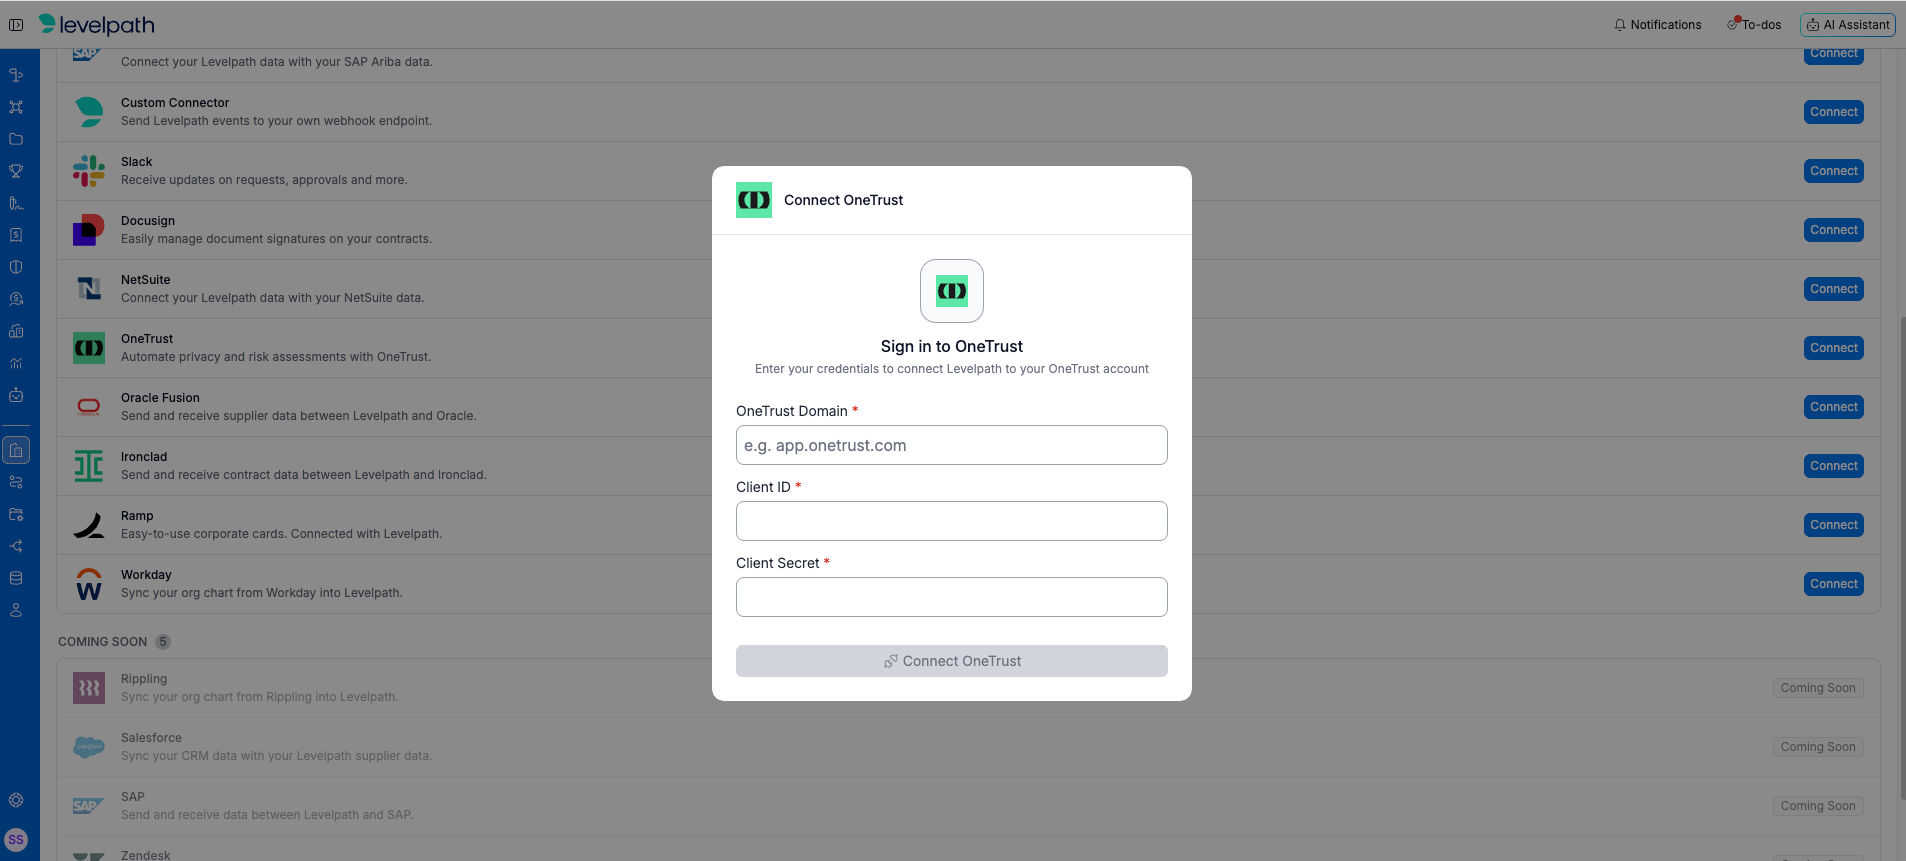This screenshot has width=1906, height=861.
Task: Open the person icon in the sidebar
Action: [16, 610]
